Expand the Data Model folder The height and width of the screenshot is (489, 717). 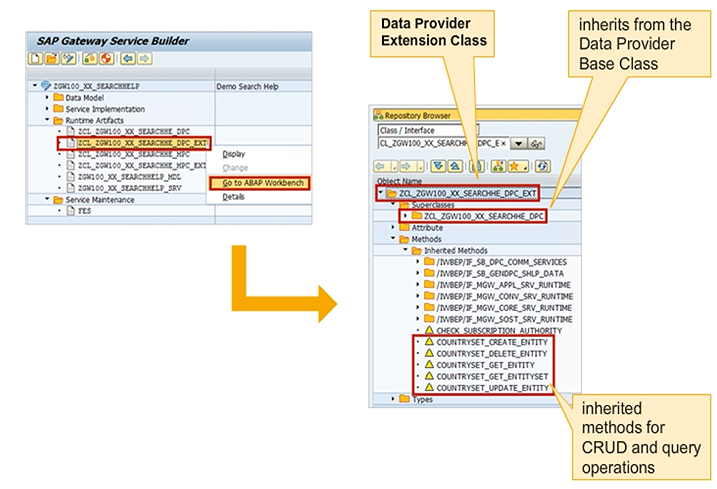[x=47, y=98]
